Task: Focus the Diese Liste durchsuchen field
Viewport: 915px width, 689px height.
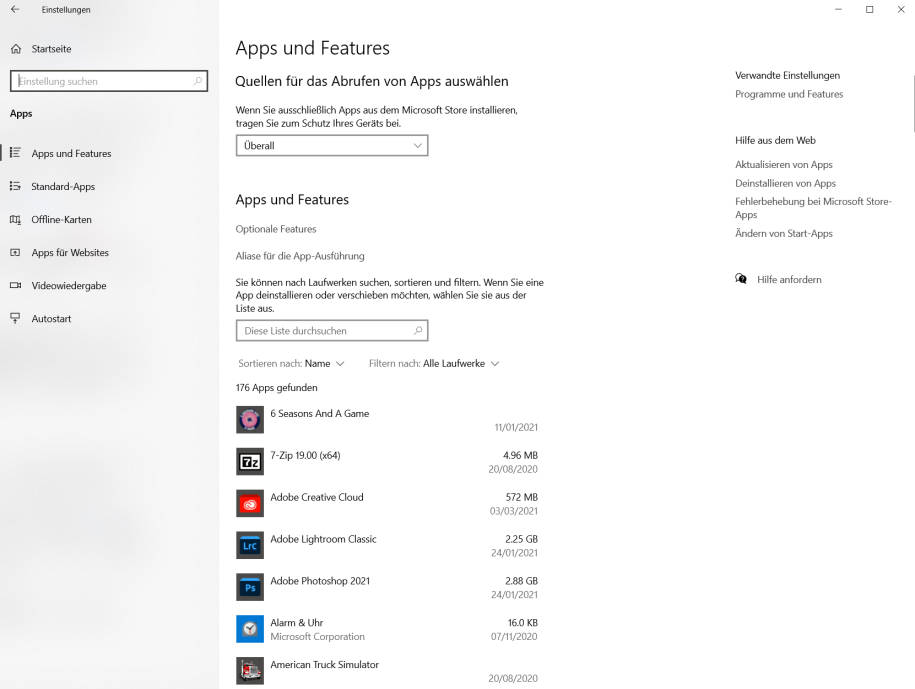Action: click(332, 331)
